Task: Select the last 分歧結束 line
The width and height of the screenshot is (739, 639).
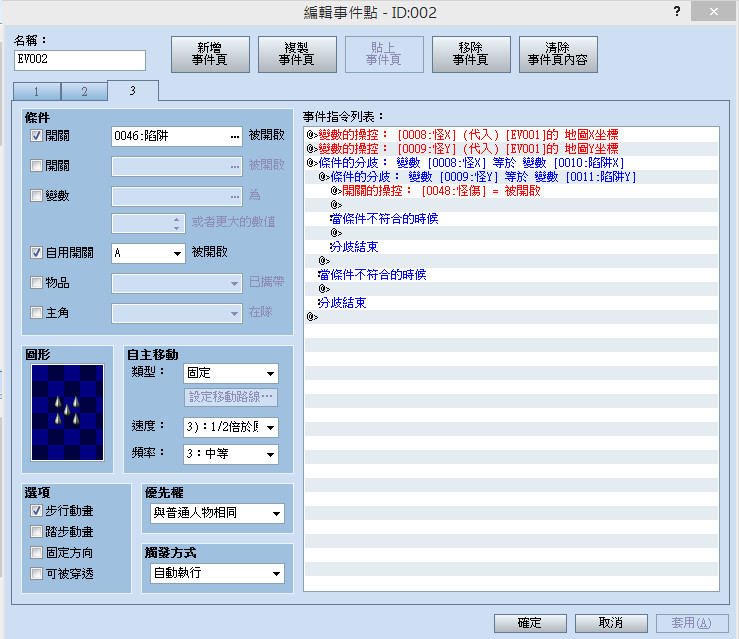Action: (511, 303)
